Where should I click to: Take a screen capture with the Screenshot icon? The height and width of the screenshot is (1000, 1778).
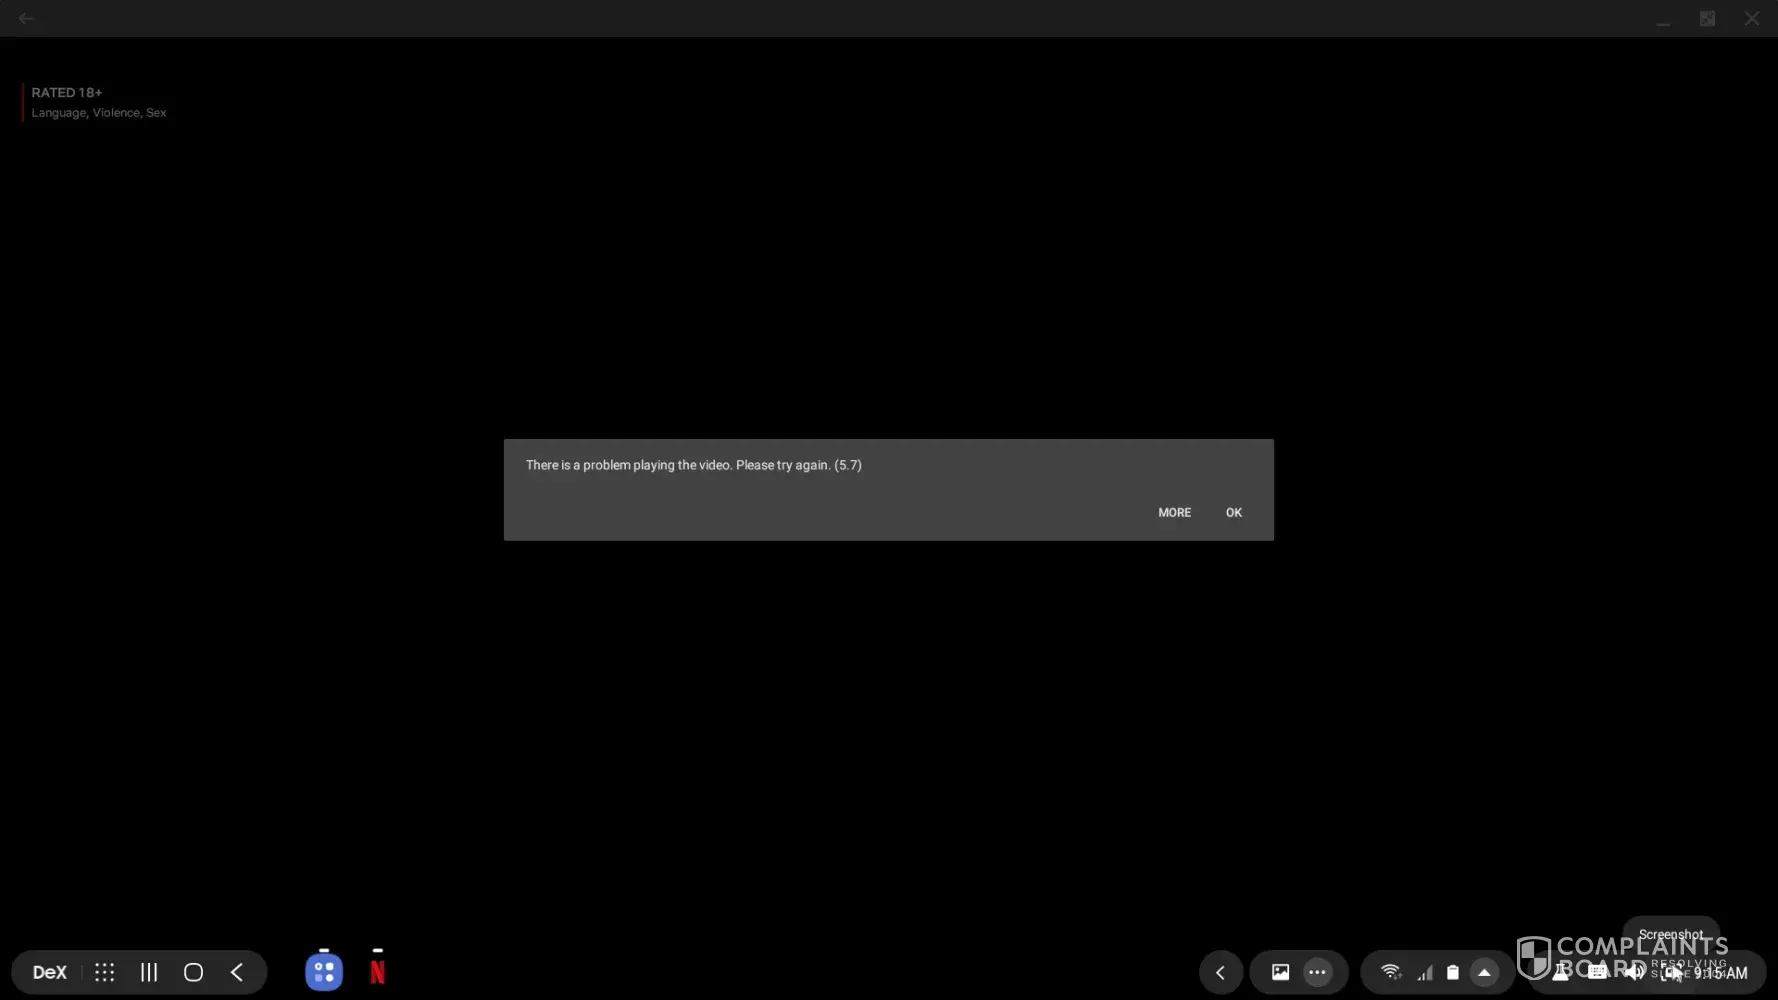point(1671,972)
